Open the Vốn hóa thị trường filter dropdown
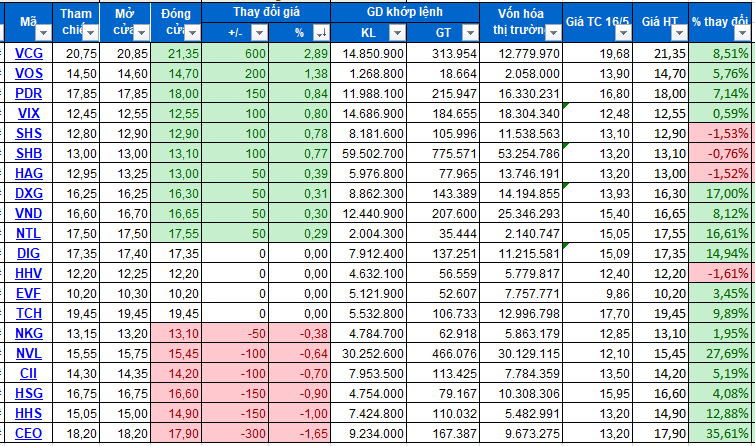This screenshot has width=755, height=446. (x=553, y=33)
